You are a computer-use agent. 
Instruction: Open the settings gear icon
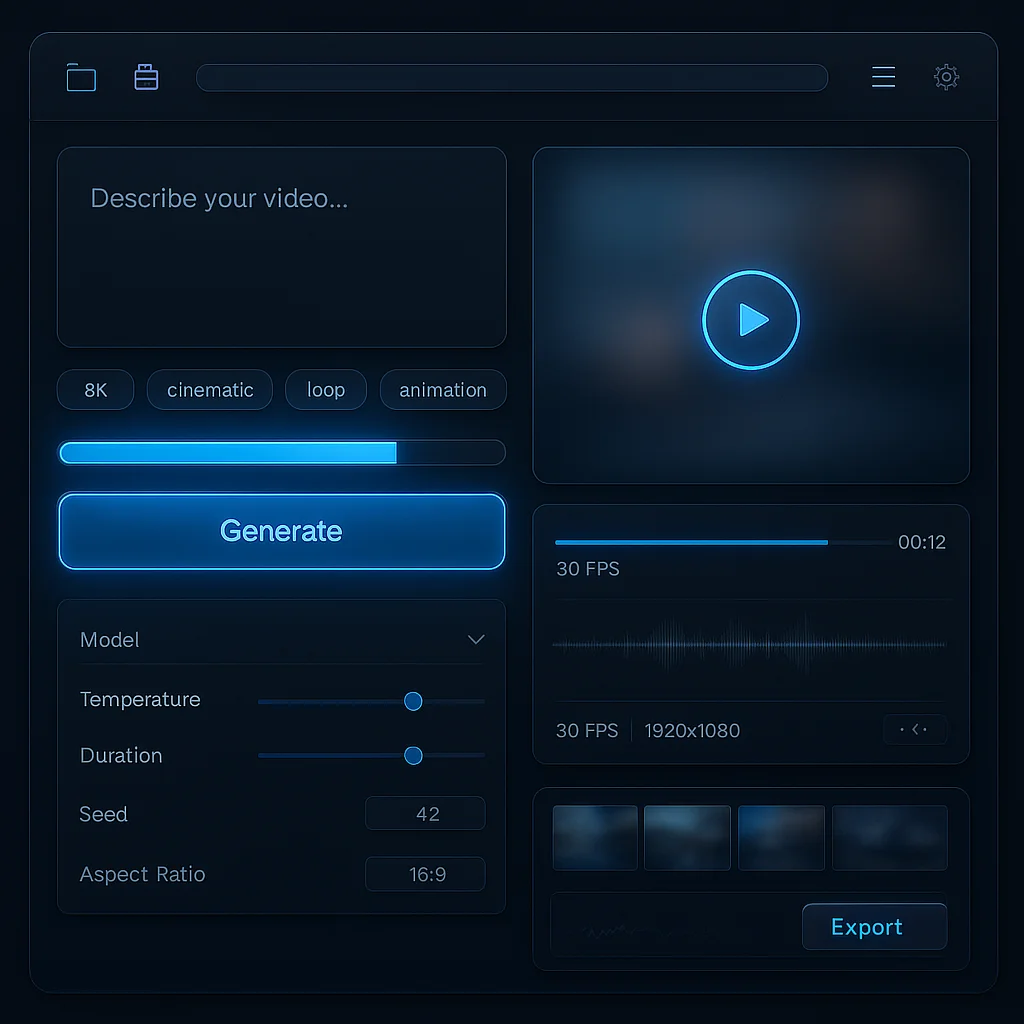[945, 77]
